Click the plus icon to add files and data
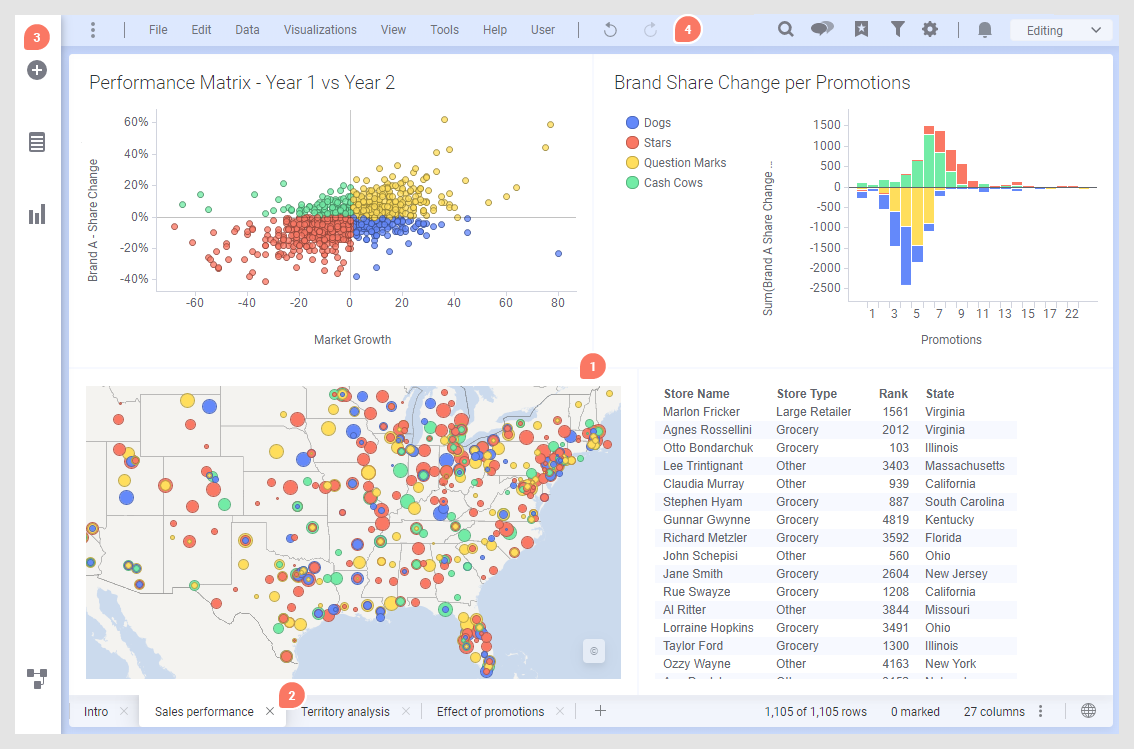Image resolution: width=1134 pixels, height=749 pixels. click(x=37, y=71)
